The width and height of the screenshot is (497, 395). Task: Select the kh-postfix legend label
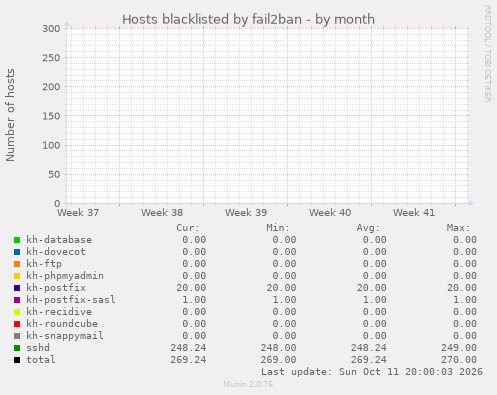[x=56, y=288]
